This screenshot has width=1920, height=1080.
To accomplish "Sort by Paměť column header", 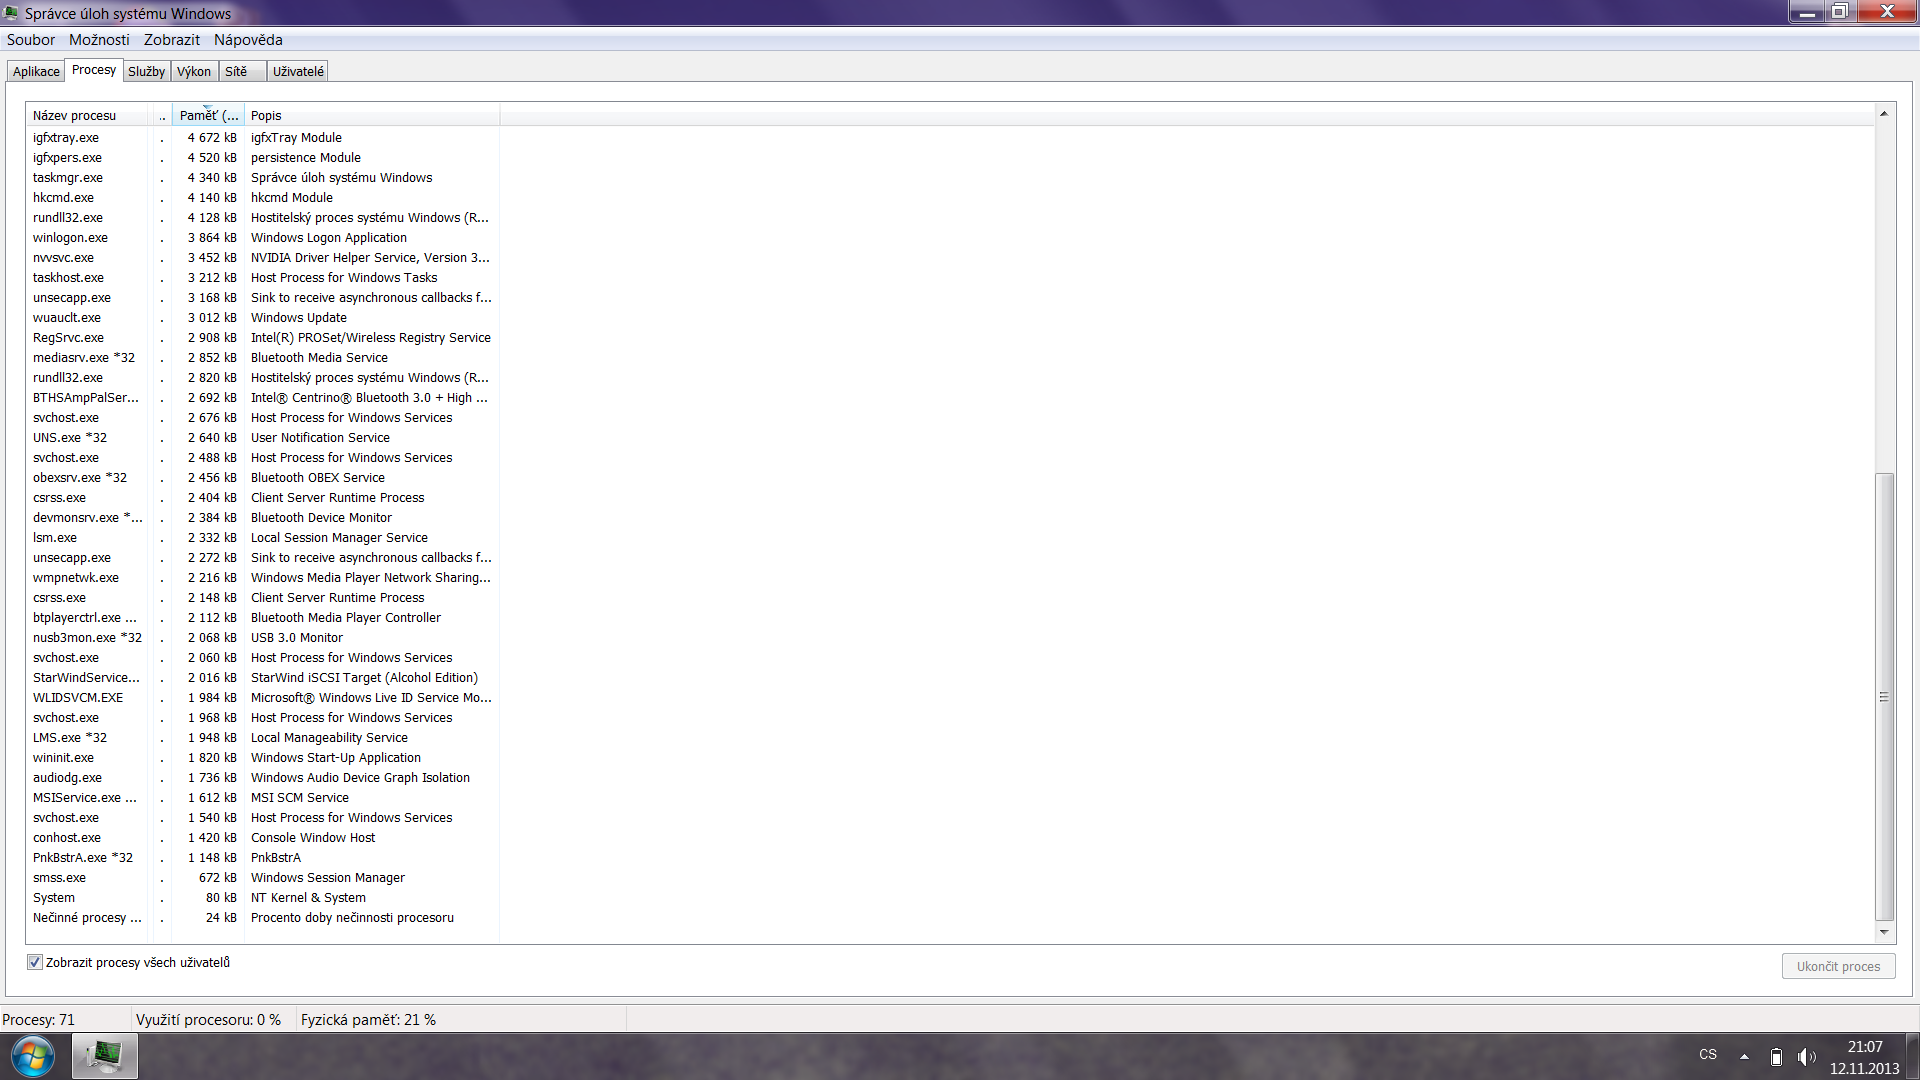I will pyautogui.click(x=208, y=115).
